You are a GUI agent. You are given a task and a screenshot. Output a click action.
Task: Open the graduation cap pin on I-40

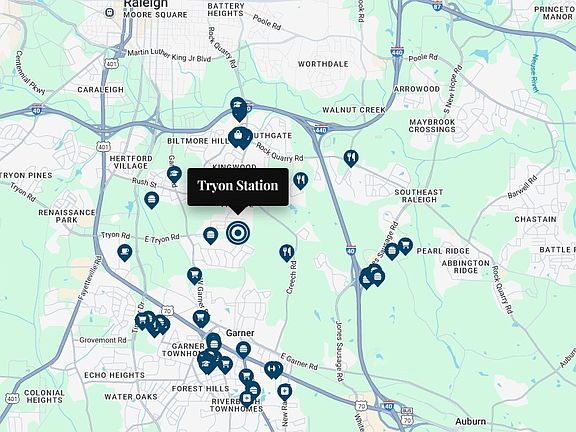pos(238,107)
